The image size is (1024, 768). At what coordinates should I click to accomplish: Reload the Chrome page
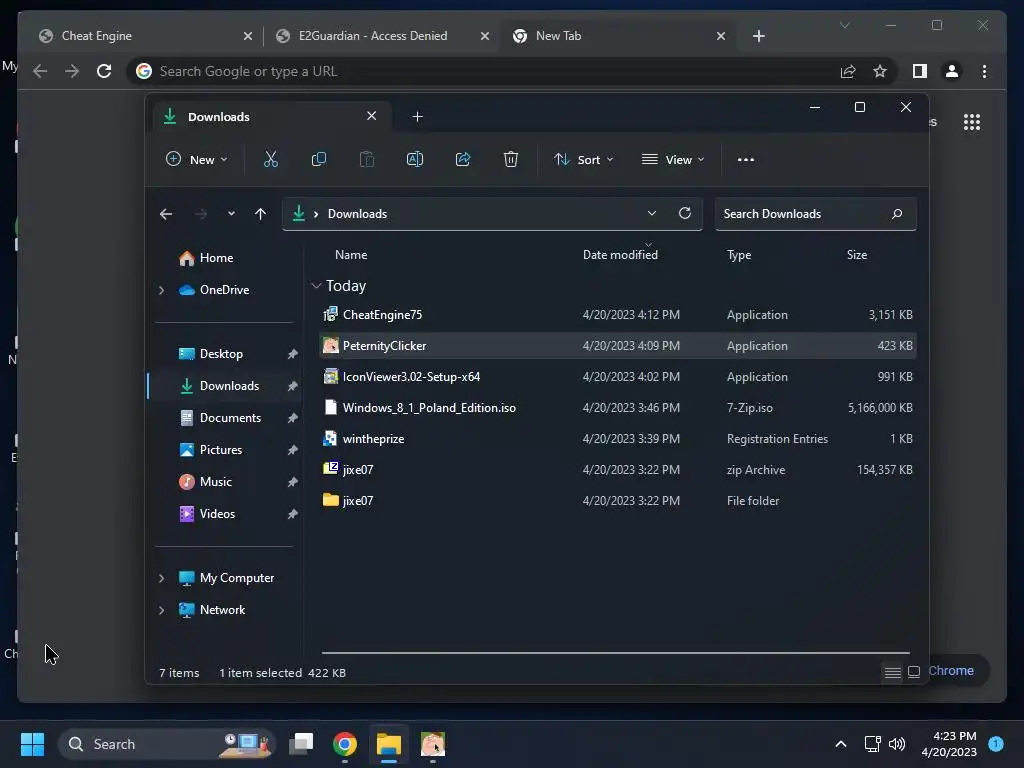[104, 71]
